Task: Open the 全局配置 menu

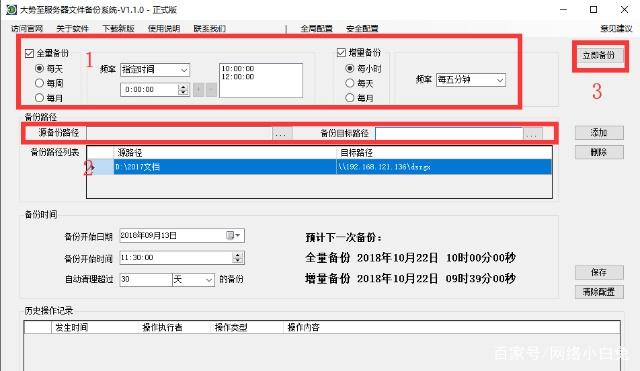Action: click(x=317, y=29)
